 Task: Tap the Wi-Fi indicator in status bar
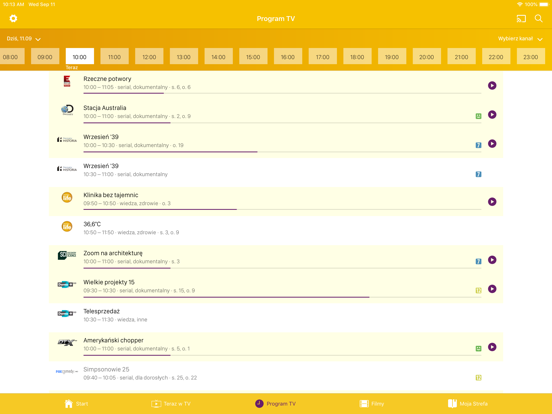(520, 4)
